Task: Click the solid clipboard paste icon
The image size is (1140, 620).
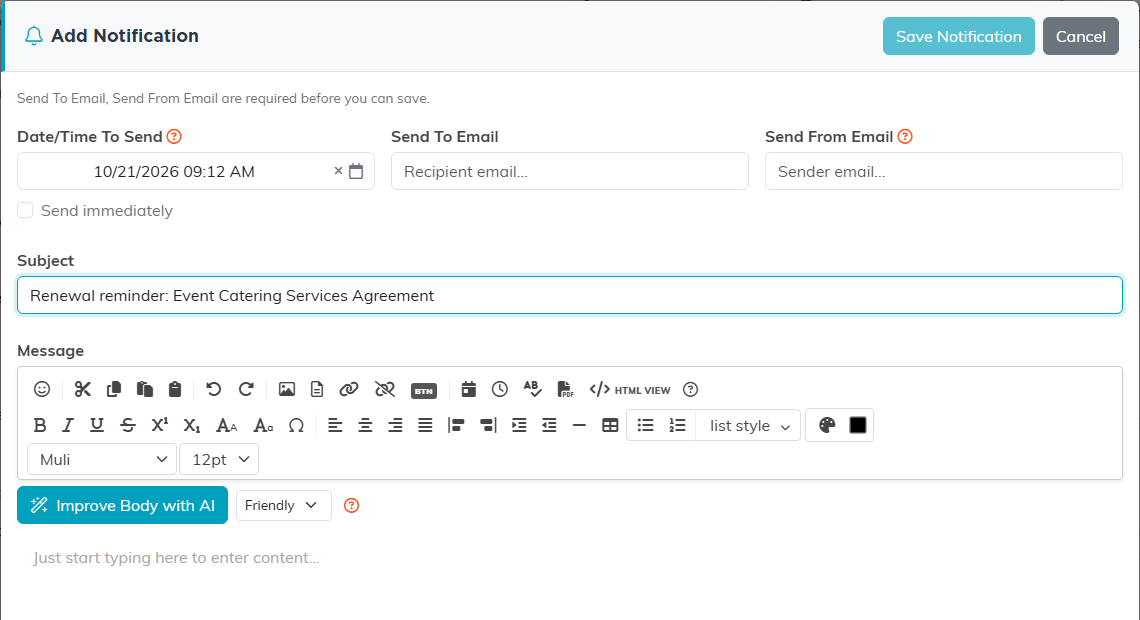Action: [174, 390]
